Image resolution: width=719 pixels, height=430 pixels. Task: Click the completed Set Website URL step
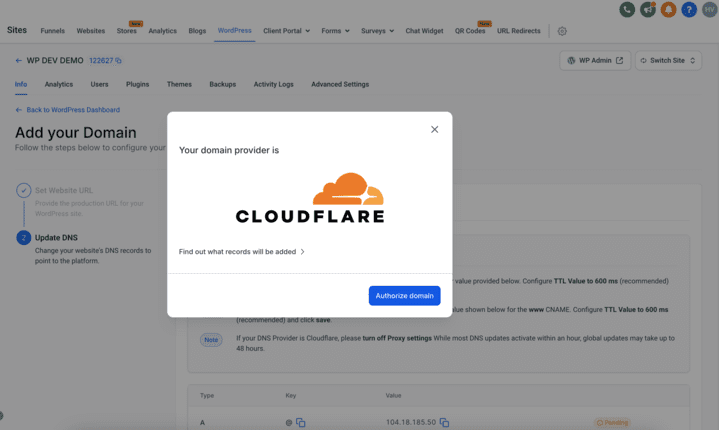pos(64,190)
